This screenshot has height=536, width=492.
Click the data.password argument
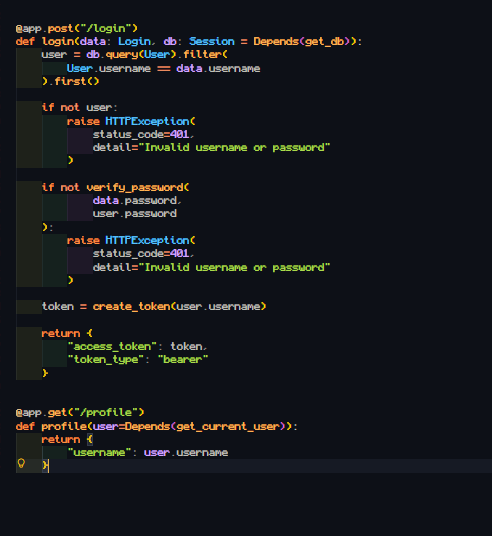pos(135,201)
